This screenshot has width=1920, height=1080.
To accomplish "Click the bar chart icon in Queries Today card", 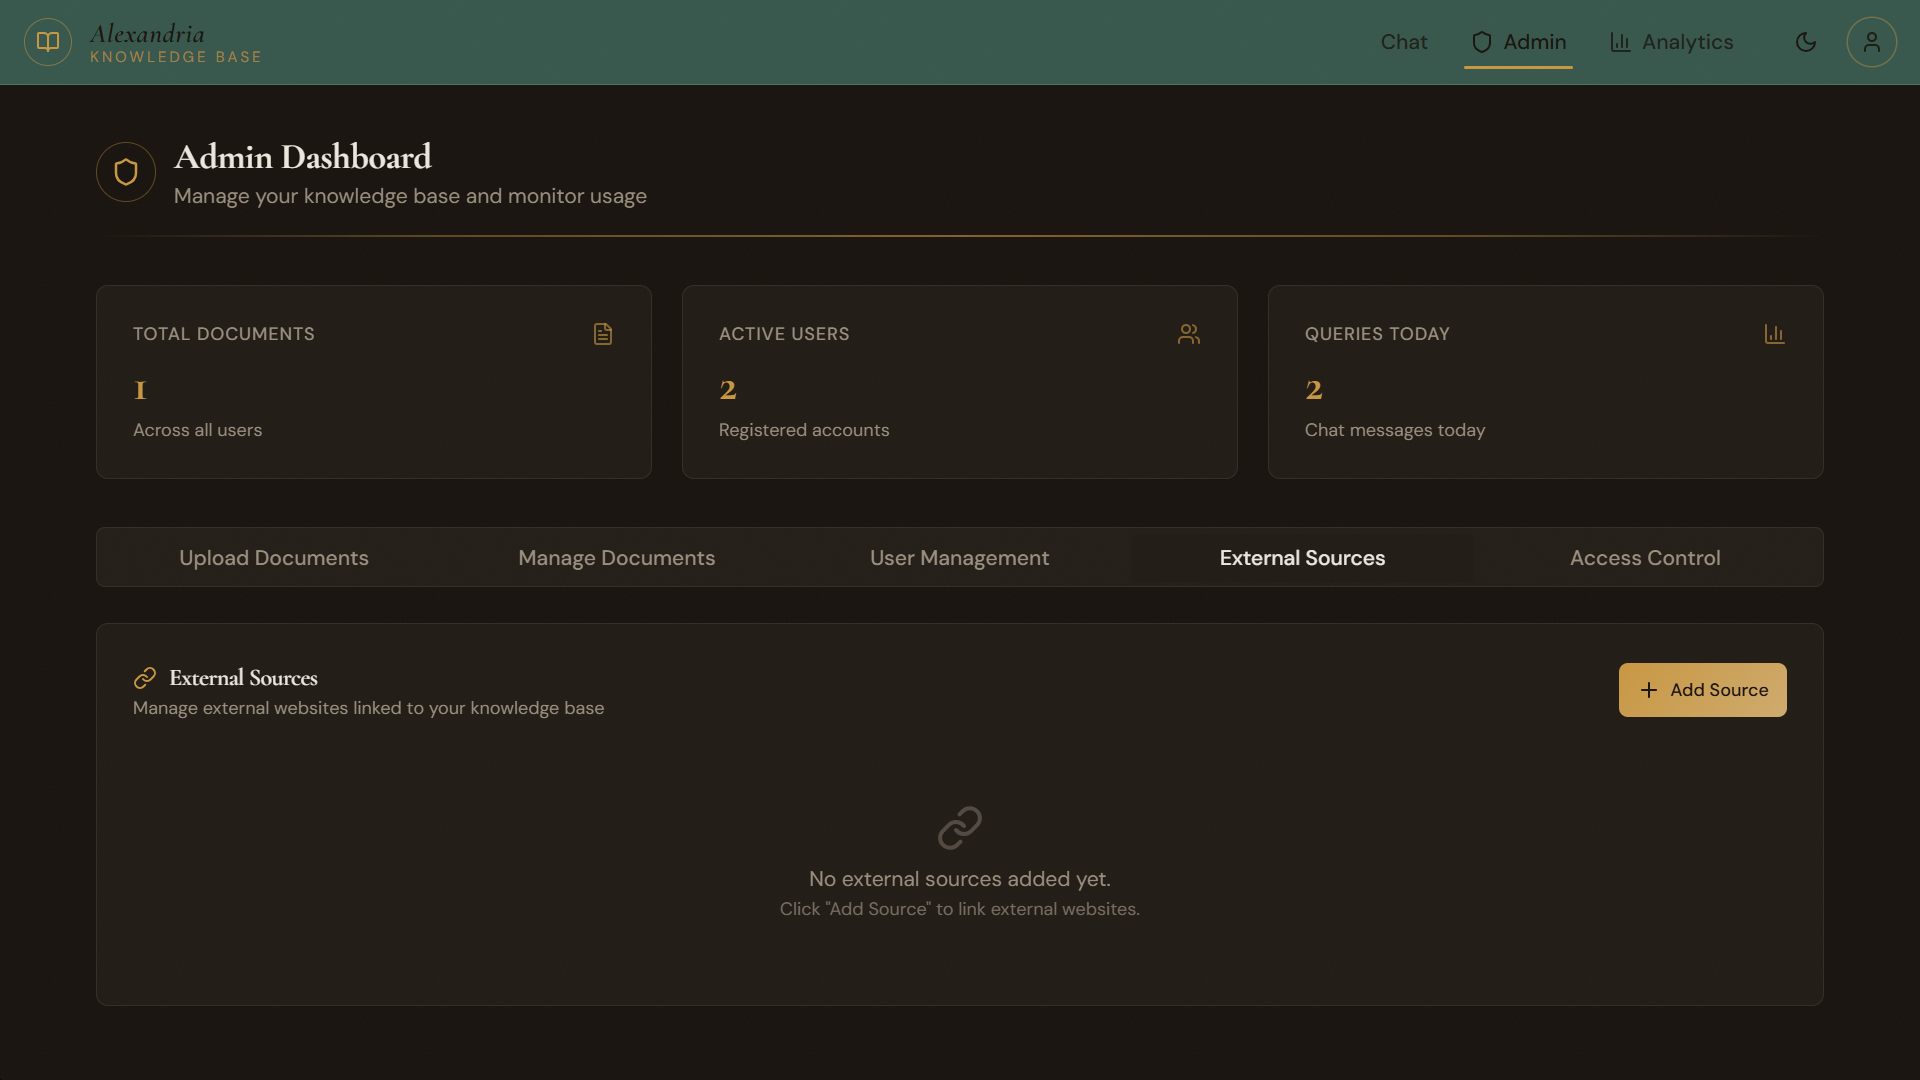I will point(1774,334).
